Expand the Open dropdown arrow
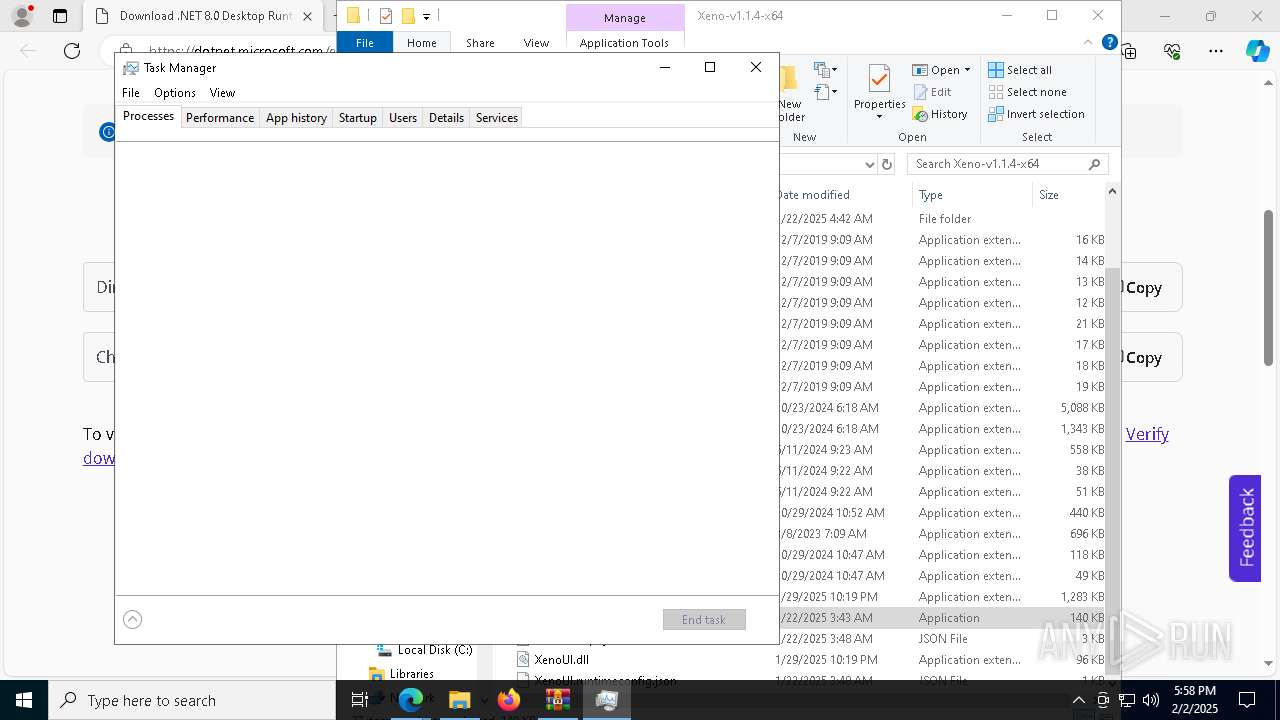The width and height of the screenshot is (1280, 720). click(967, 70)
